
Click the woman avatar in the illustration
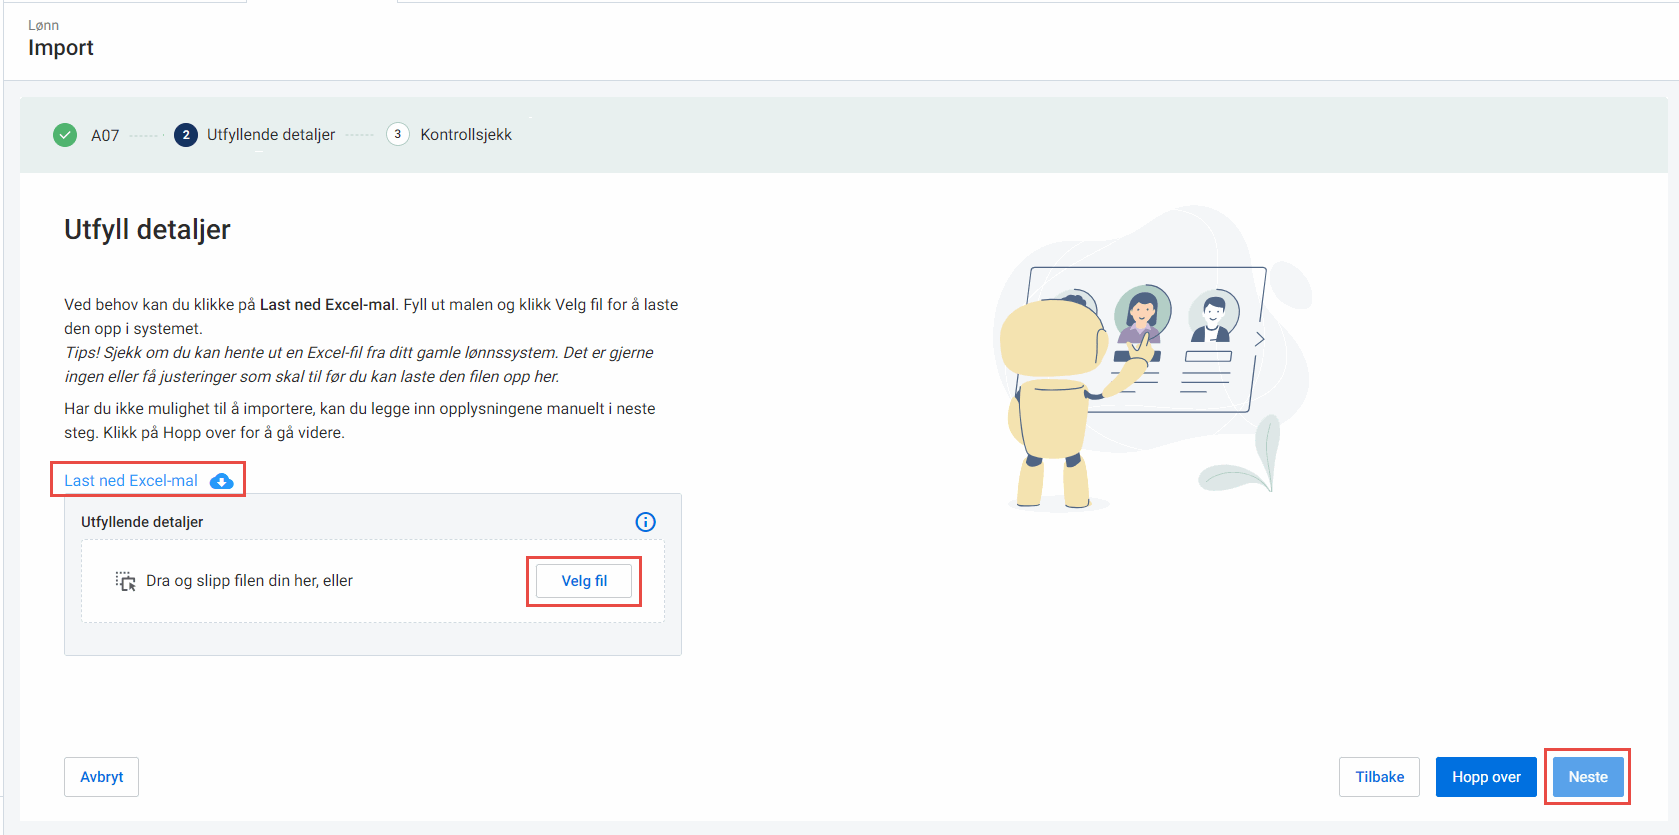1141,313
